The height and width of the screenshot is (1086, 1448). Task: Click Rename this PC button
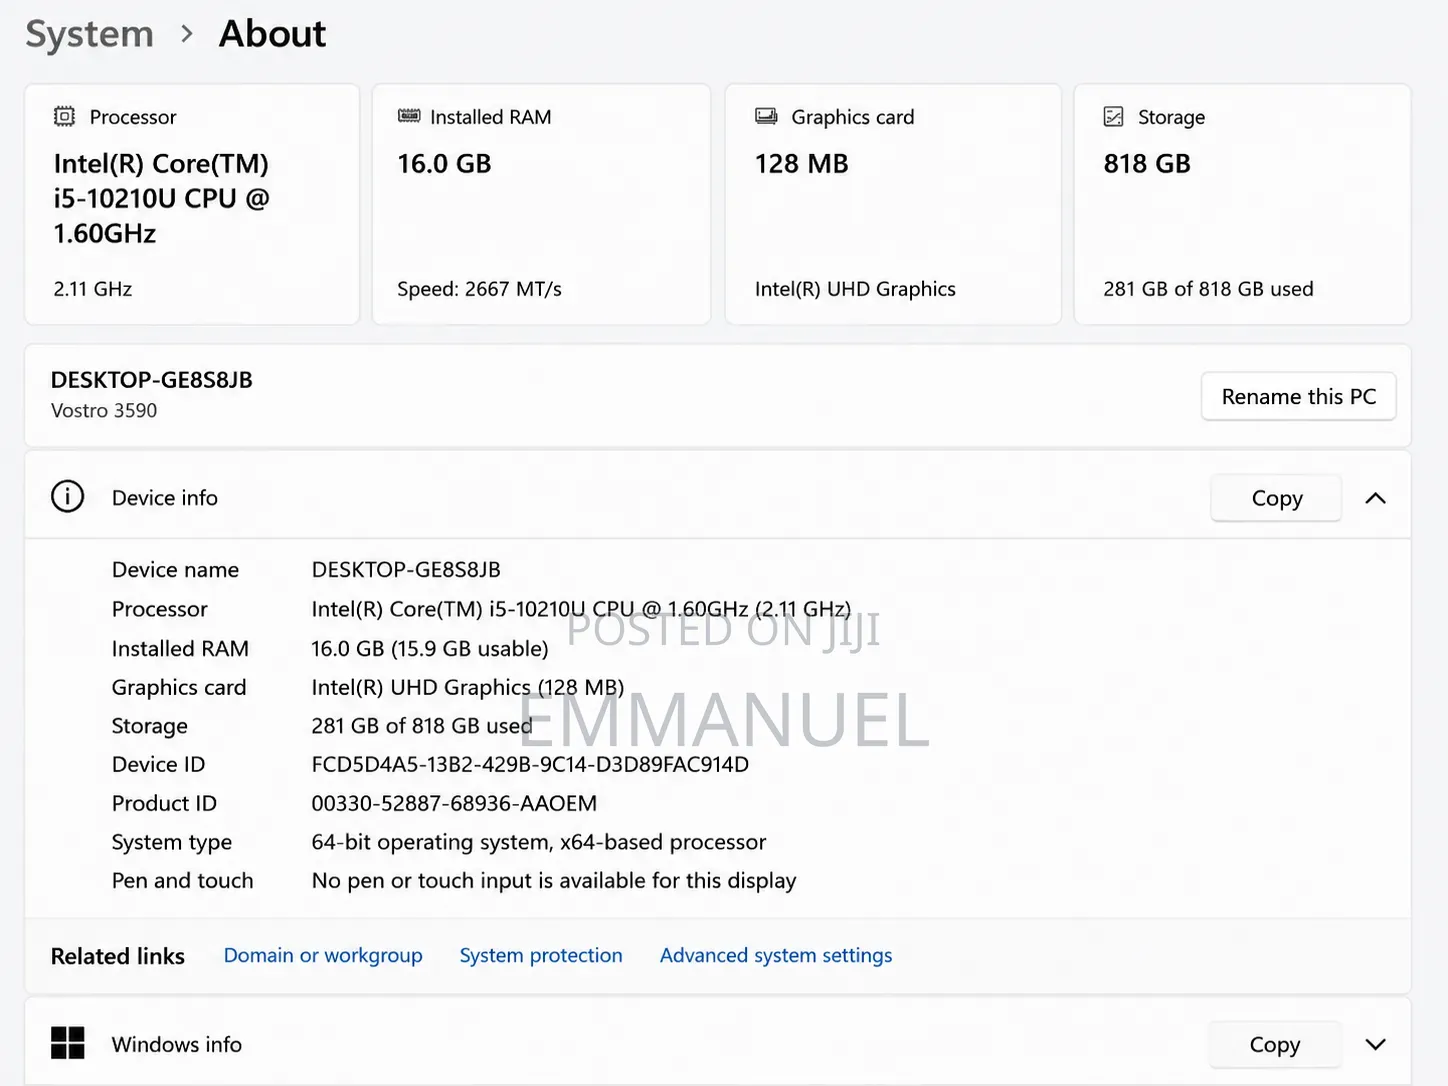pos(1298,397)
